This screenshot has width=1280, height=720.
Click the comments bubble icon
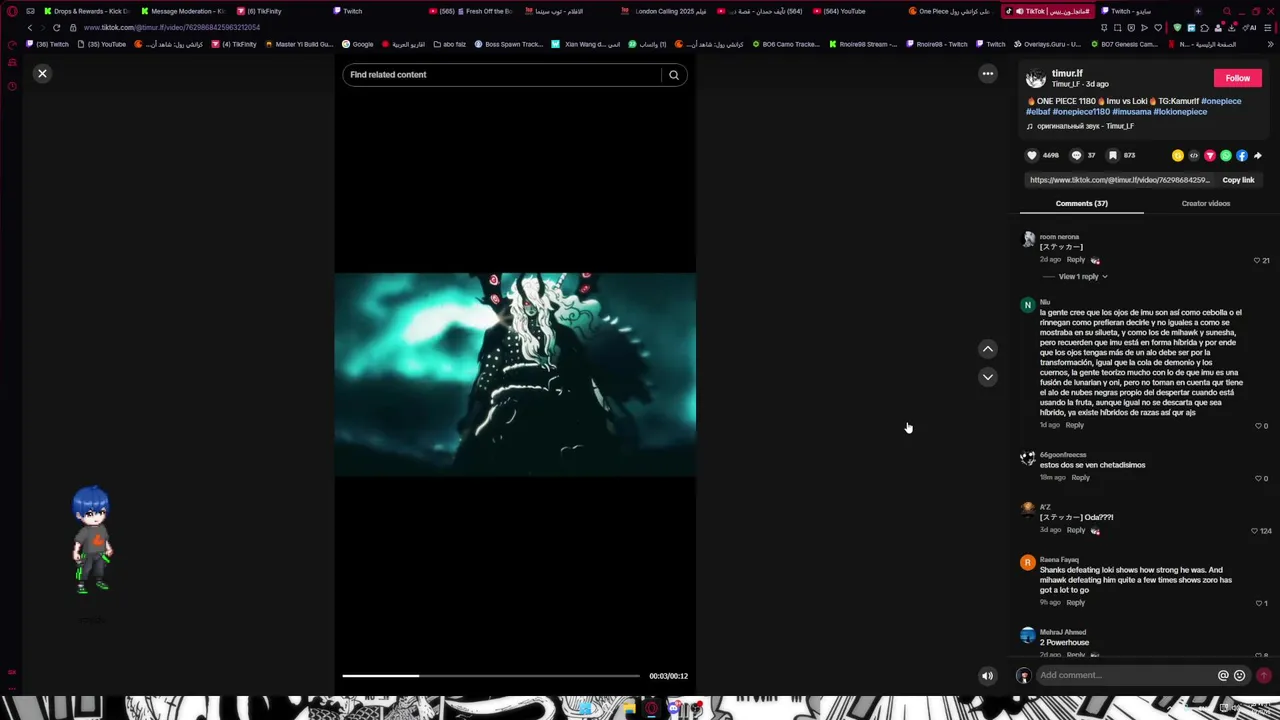click(x=1076, y=155)
